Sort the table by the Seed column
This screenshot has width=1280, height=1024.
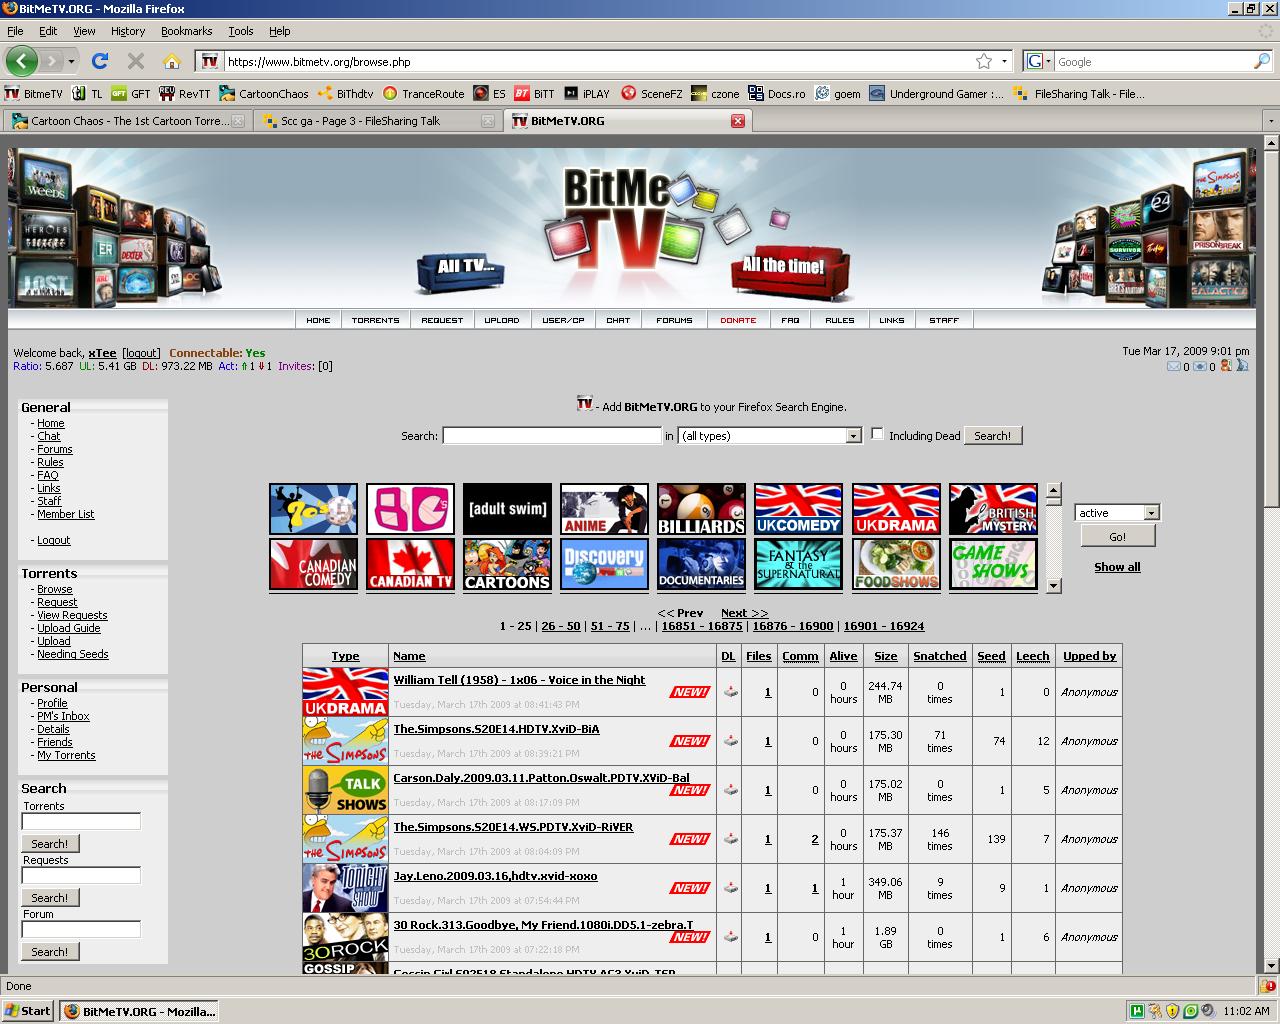pyautogui.click(x=991, y=656)
